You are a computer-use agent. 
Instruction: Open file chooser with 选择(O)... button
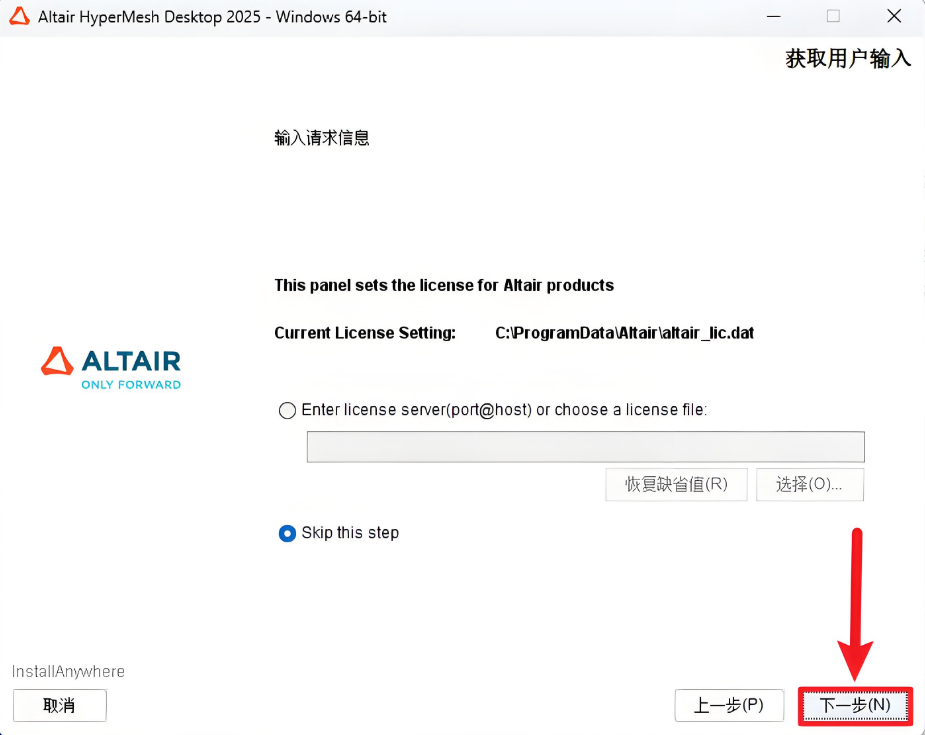pos(809,484)
